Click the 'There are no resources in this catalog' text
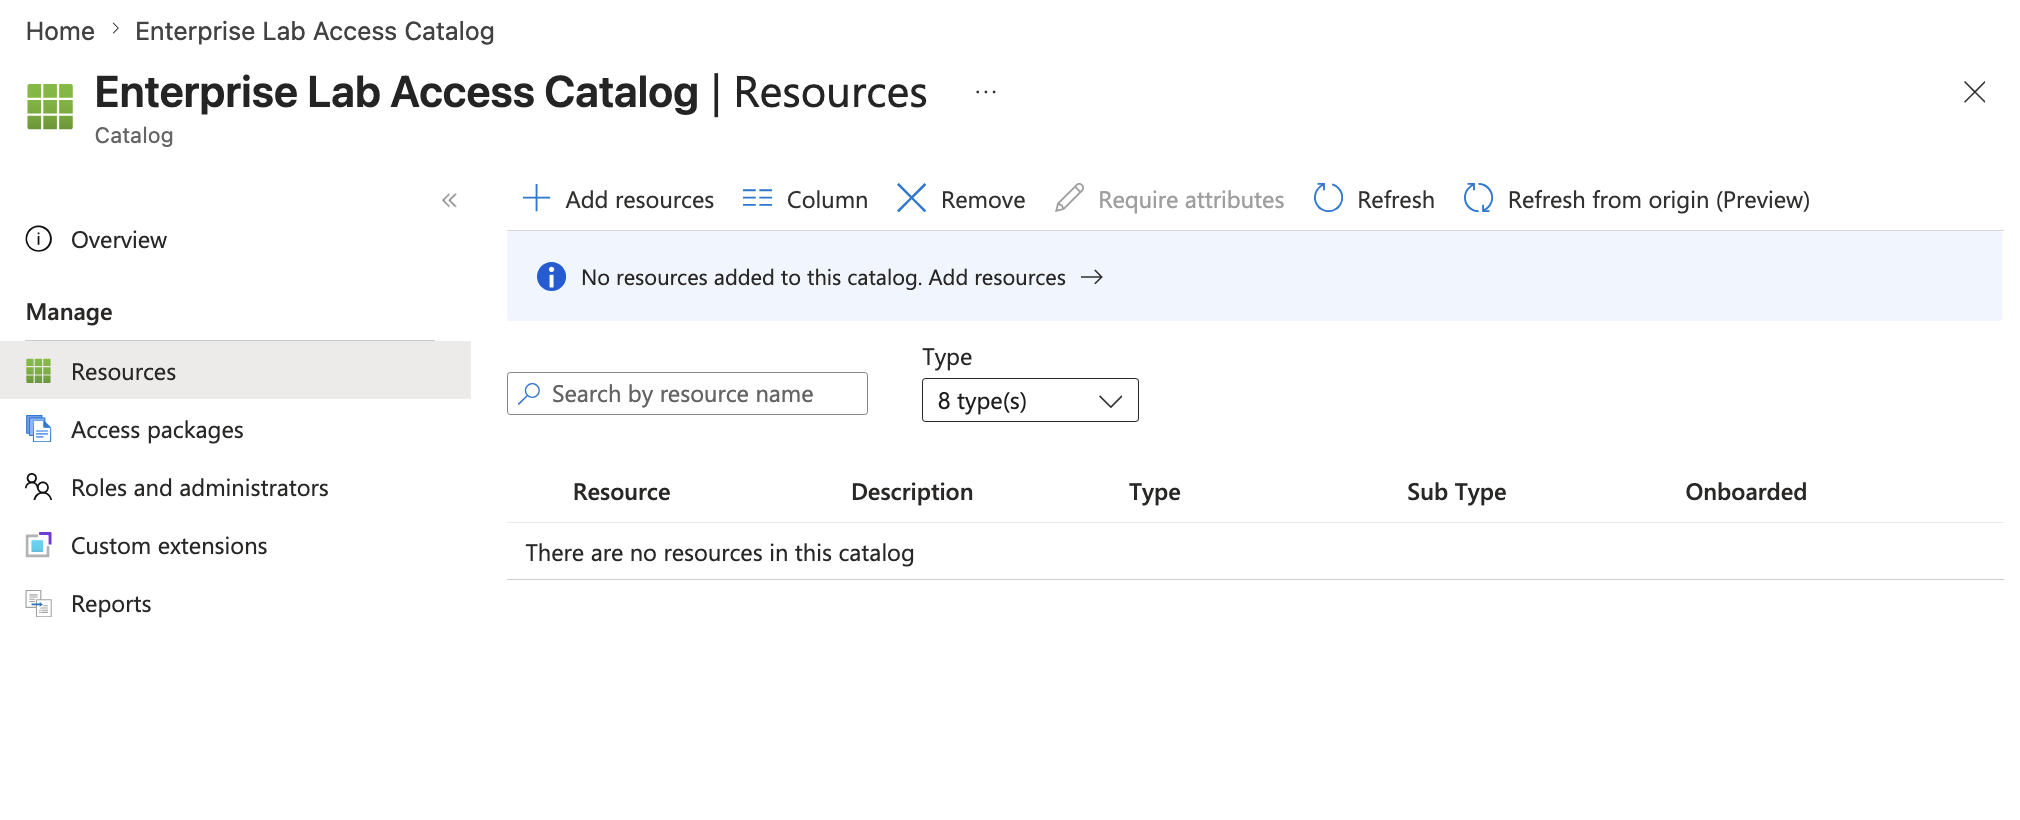This screenshot has width=2020, height=820. (720, 552)
